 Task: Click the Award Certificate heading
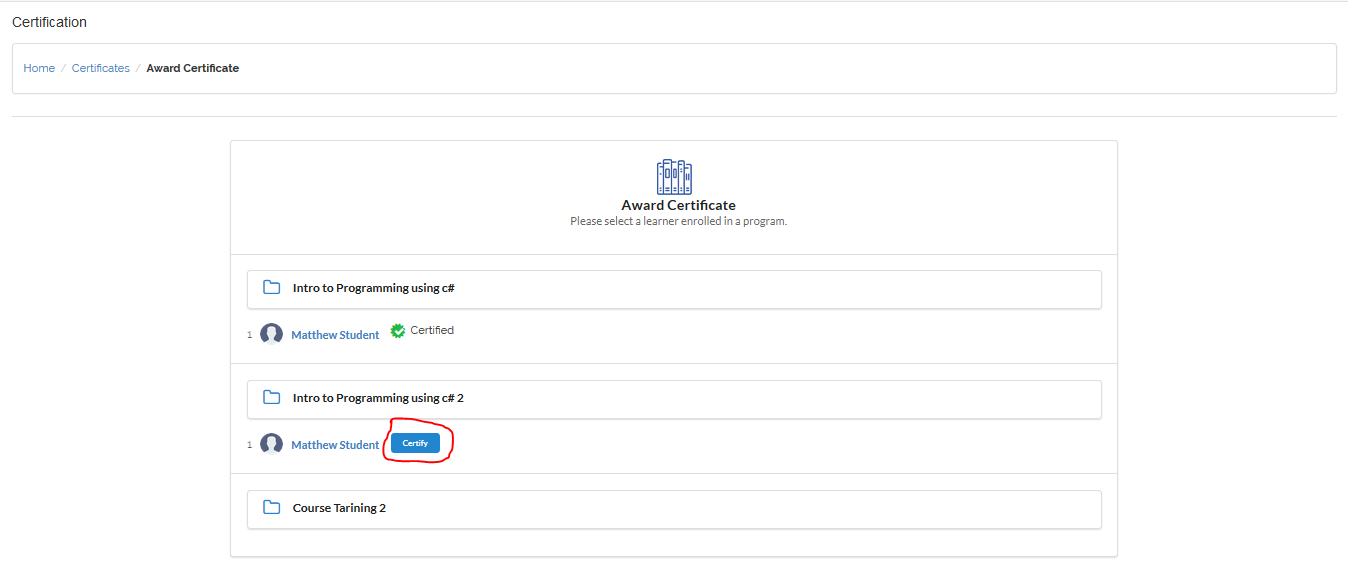679,205
